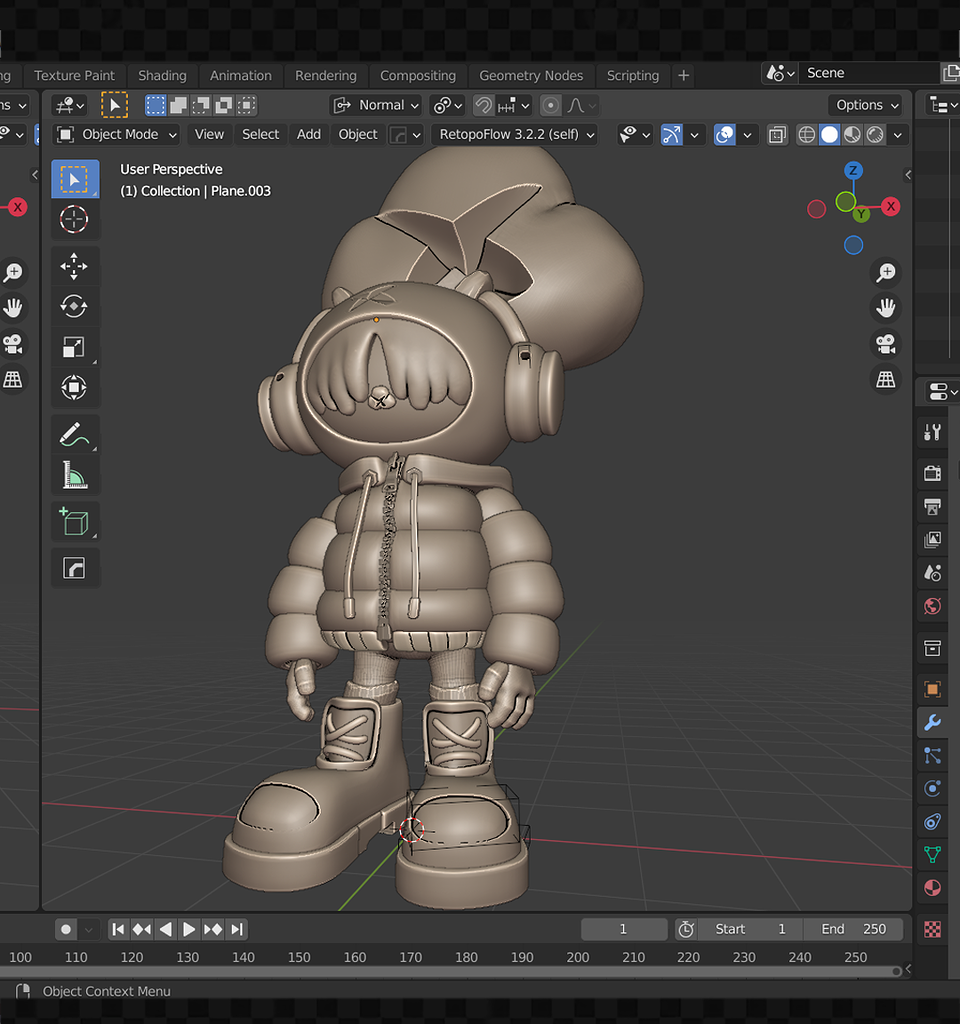This screenshot has height=1024, width=960.
Task: Open the View Layer properties tab
Action: (933, 539)
